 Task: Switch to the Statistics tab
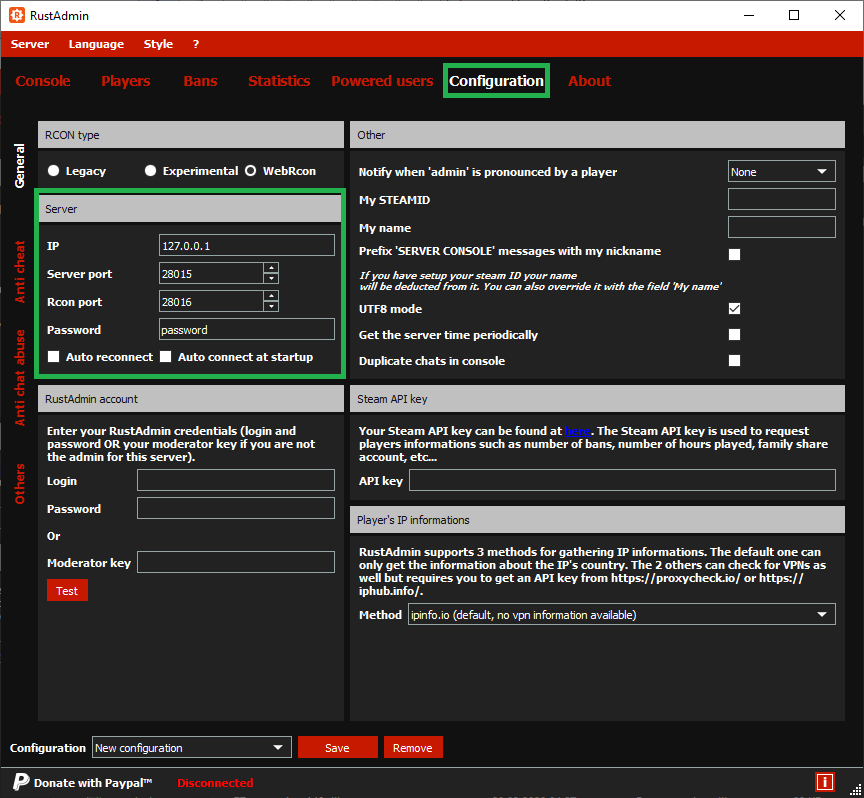(279, 81)
